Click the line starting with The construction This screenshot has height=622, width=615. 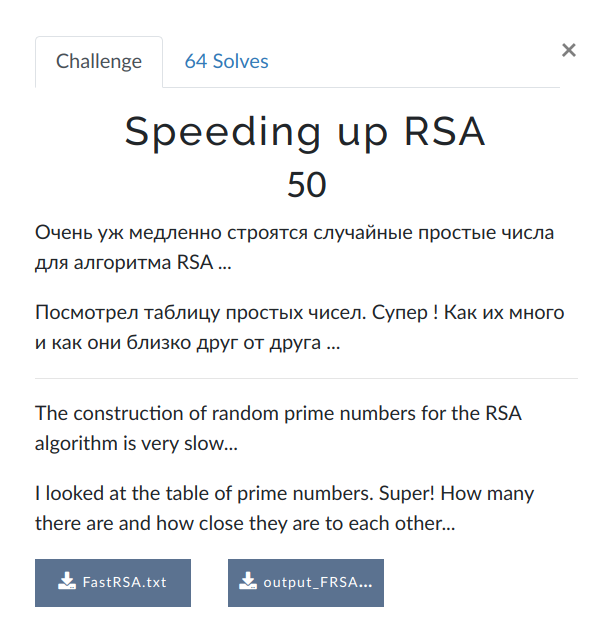point(278,413)
